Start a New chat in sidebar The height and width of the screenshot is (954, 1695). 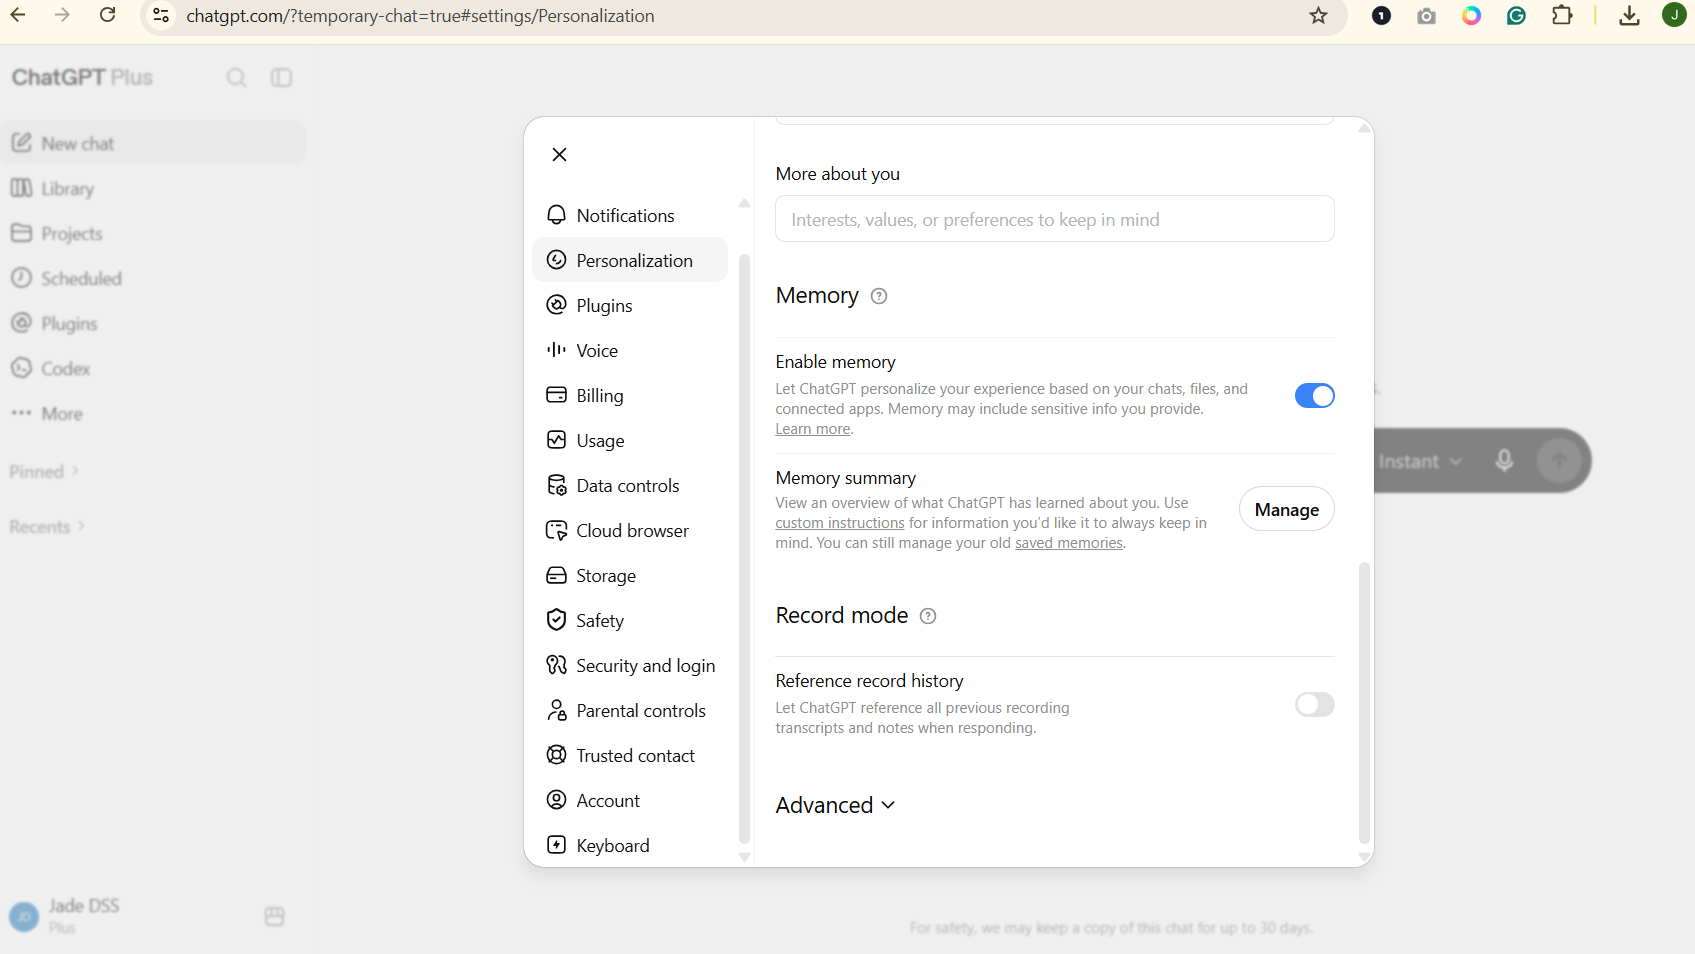(x=154, y=143)
